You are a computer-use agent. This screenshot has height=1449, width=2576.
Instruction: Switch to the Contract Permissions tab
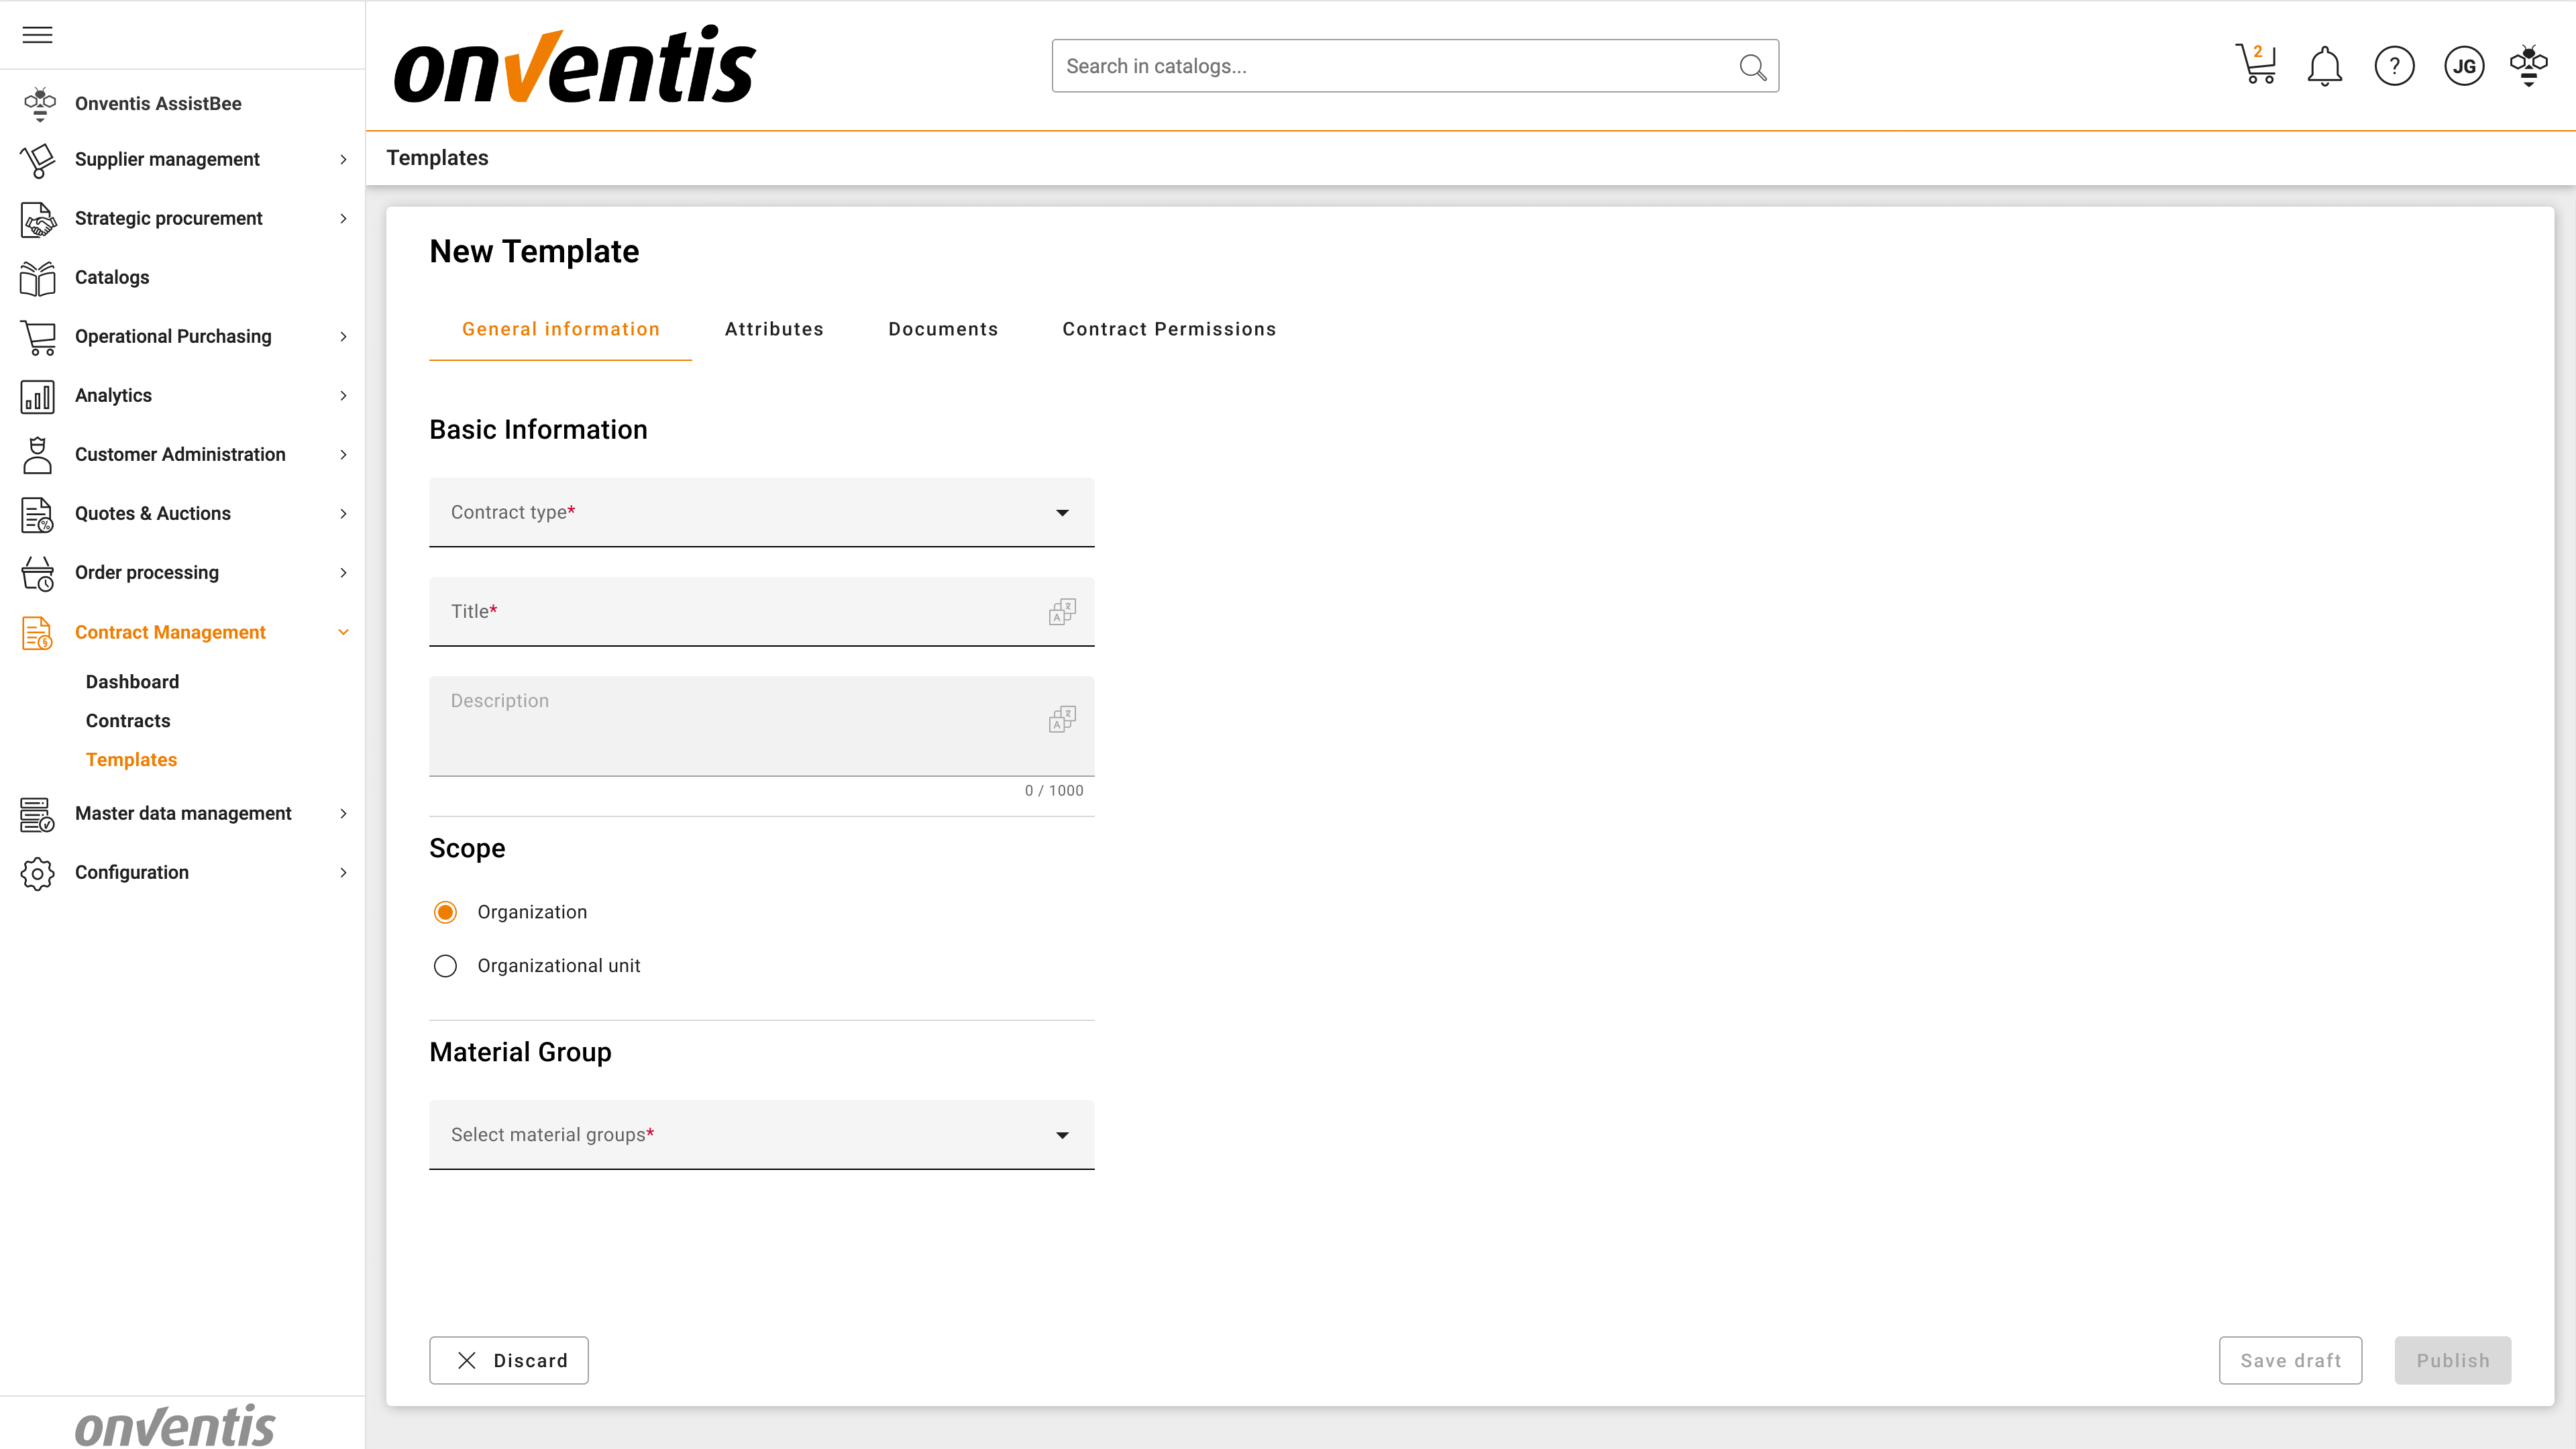[x=1169, y=329]
